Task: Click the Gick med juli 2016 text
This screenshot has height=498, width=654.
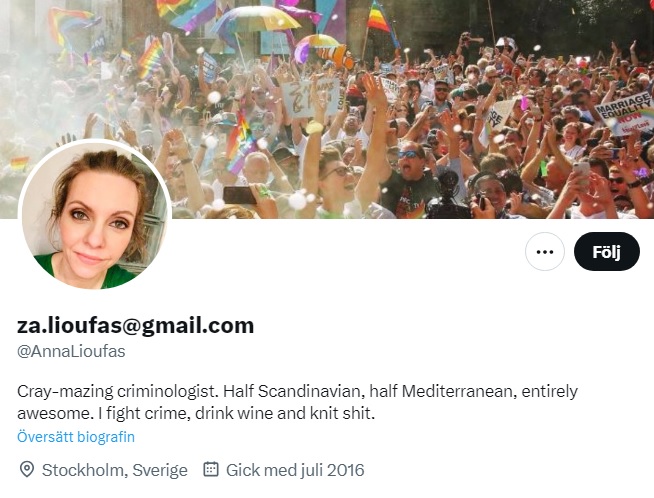Action: coord(295,470)
